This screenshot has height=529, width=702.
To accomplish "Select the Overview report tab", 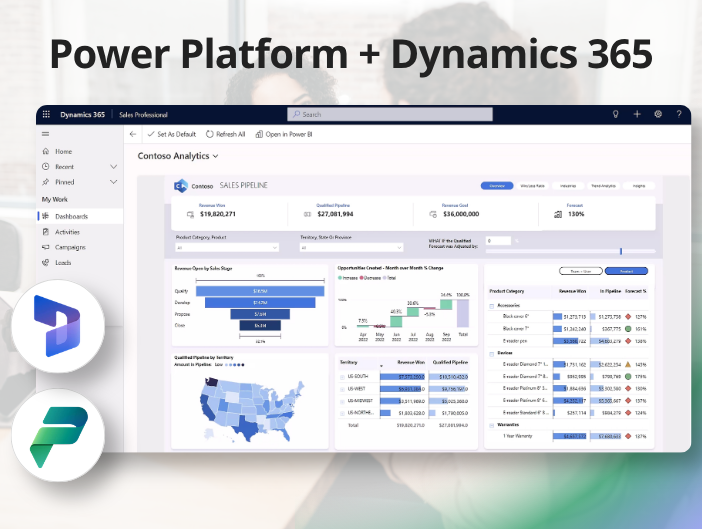I will tap(497, 186).
